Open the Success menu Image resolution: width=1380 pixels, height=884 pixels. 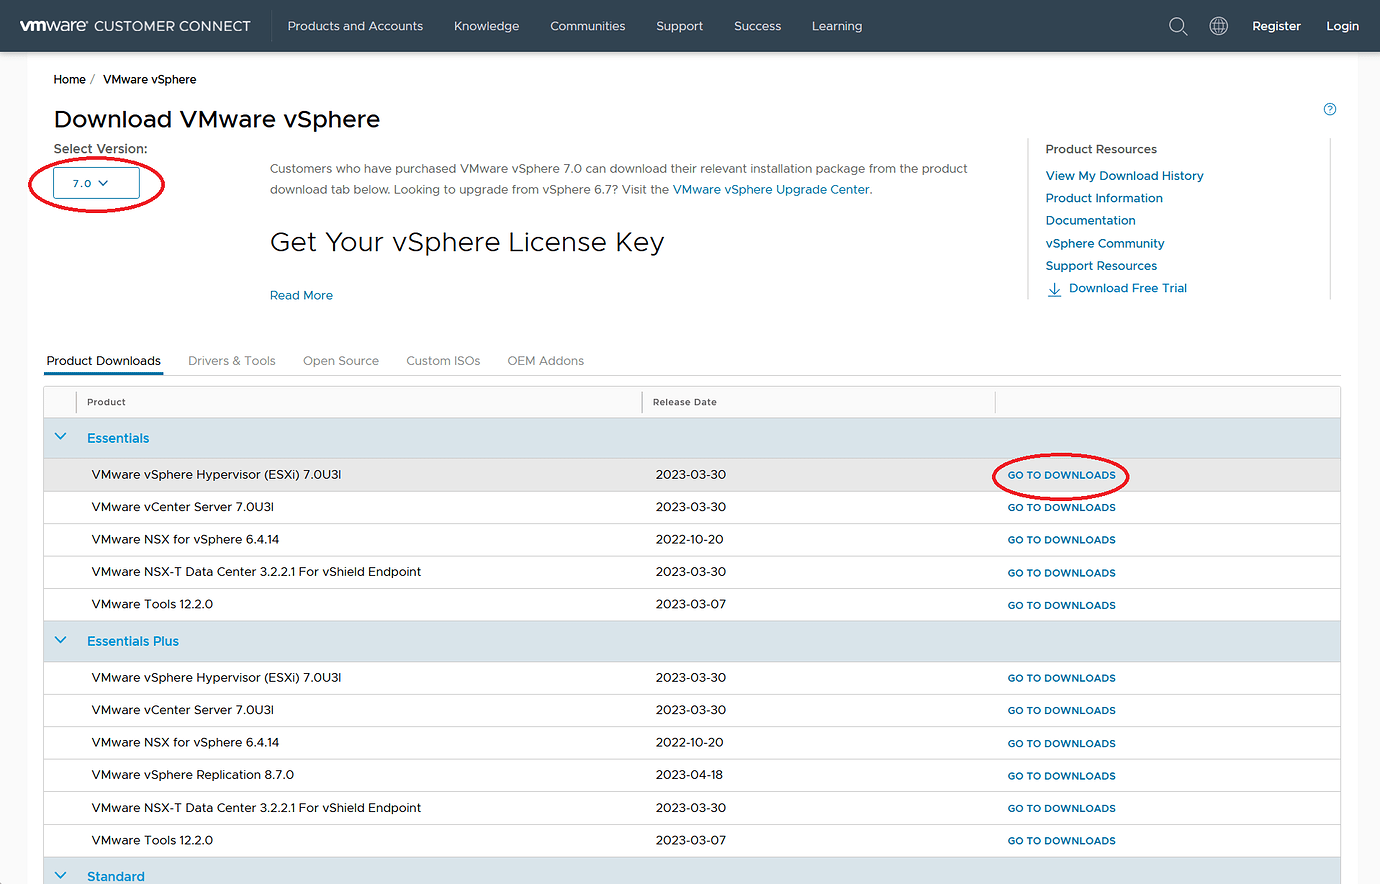pos(758,26)
